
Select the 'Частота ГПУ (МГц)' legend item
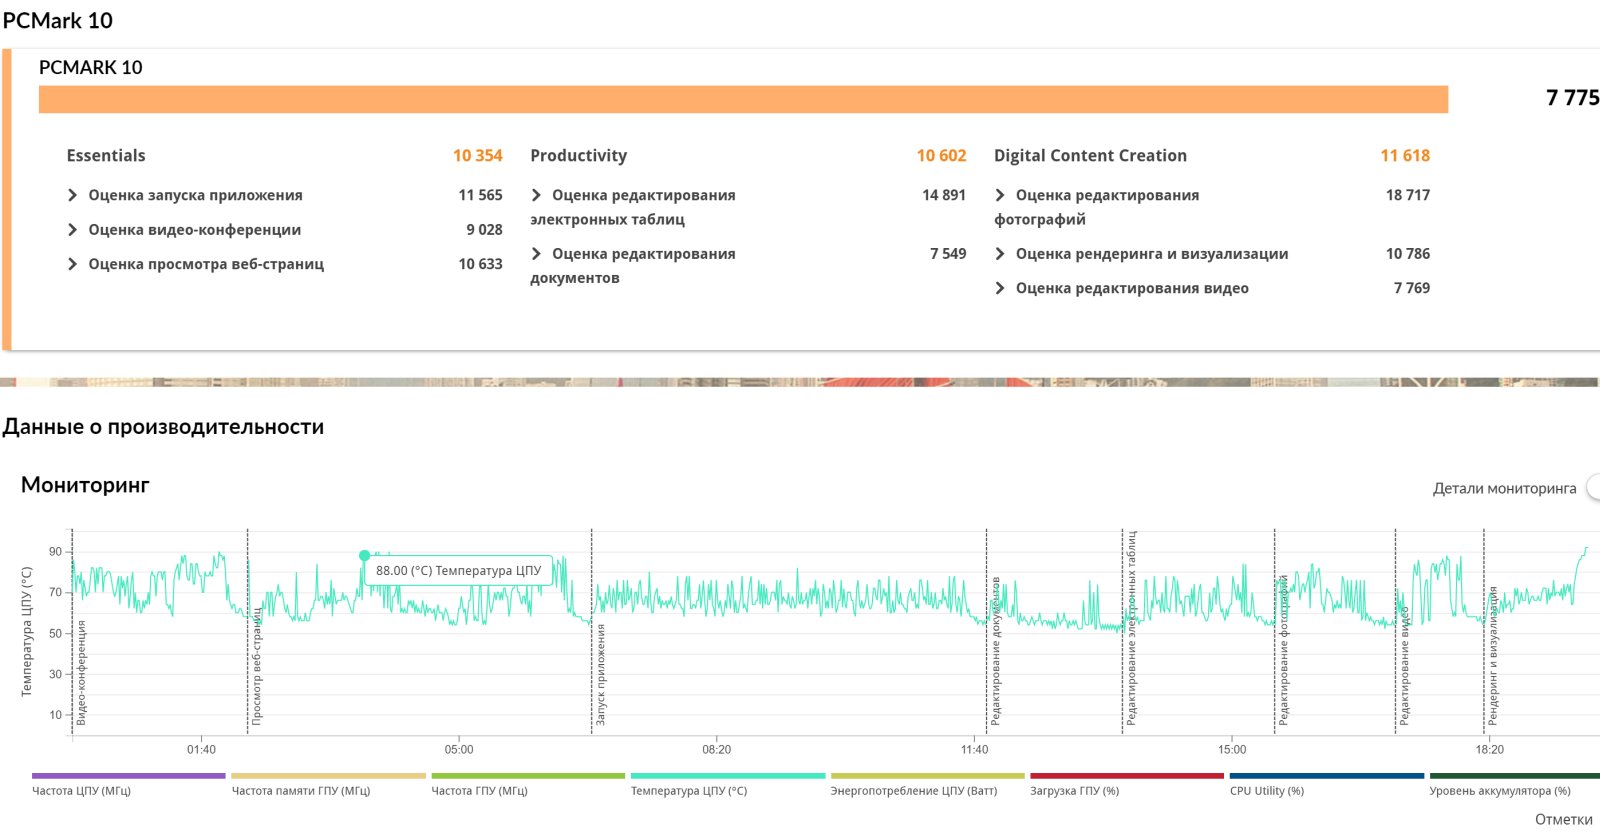click(479, 791)
